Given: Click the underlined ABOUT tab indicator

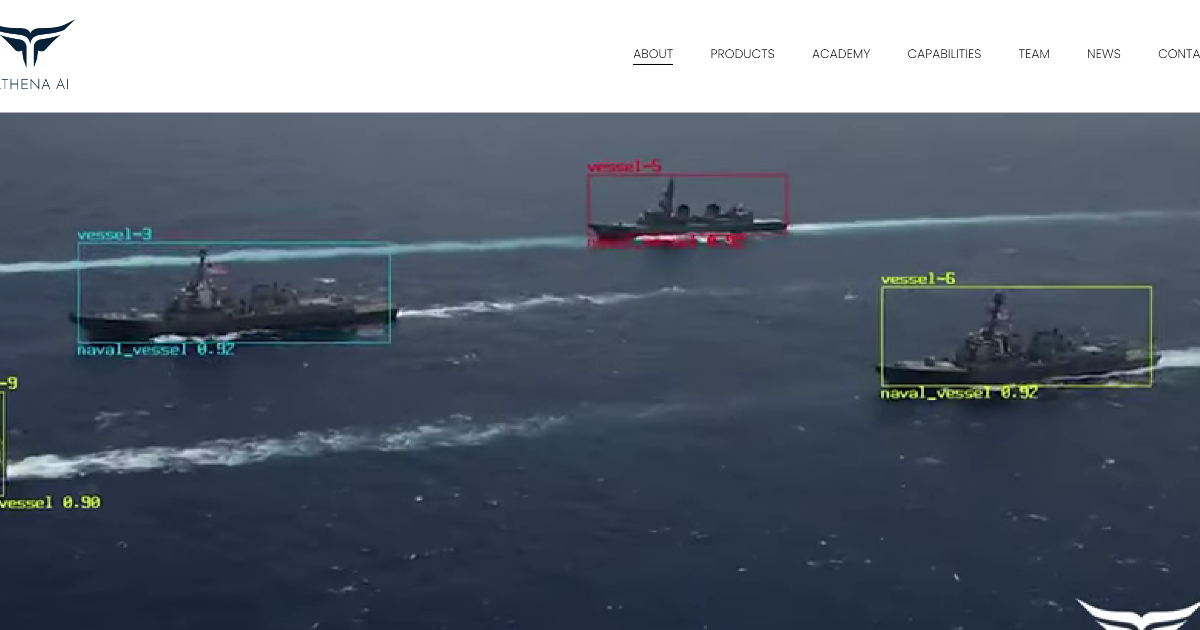Looking at the screenshot, I should click(x=653, y=64).
